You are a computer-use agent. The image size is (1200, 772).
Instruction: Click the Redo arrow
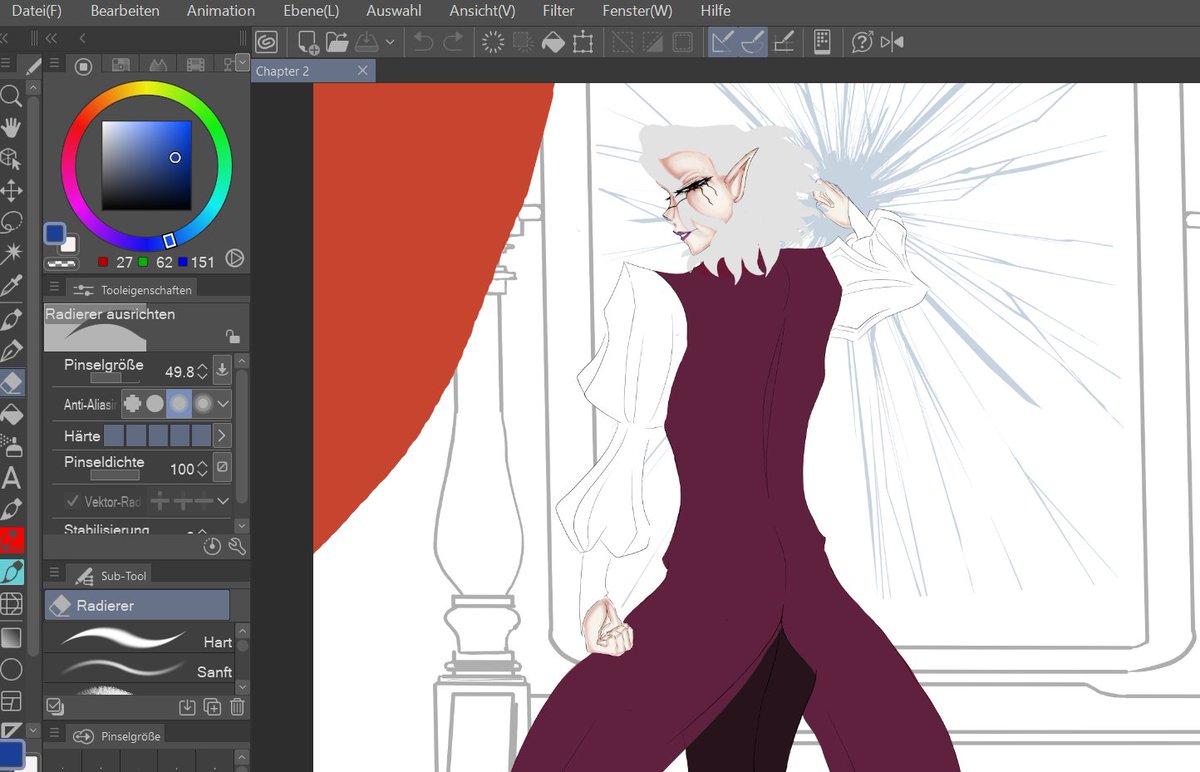453,41
